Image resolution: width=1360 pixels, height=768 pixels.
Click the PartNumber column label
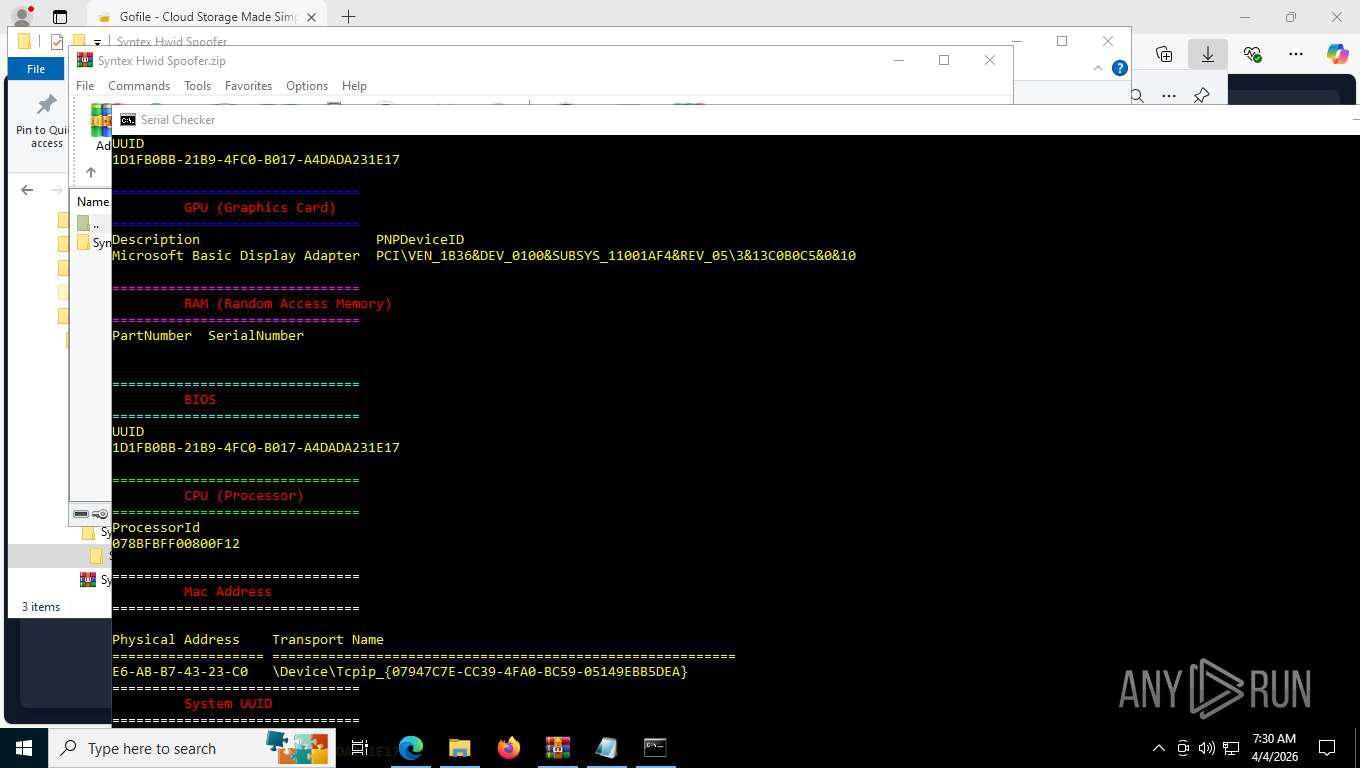pyautogui.click(x=152, y=336)
